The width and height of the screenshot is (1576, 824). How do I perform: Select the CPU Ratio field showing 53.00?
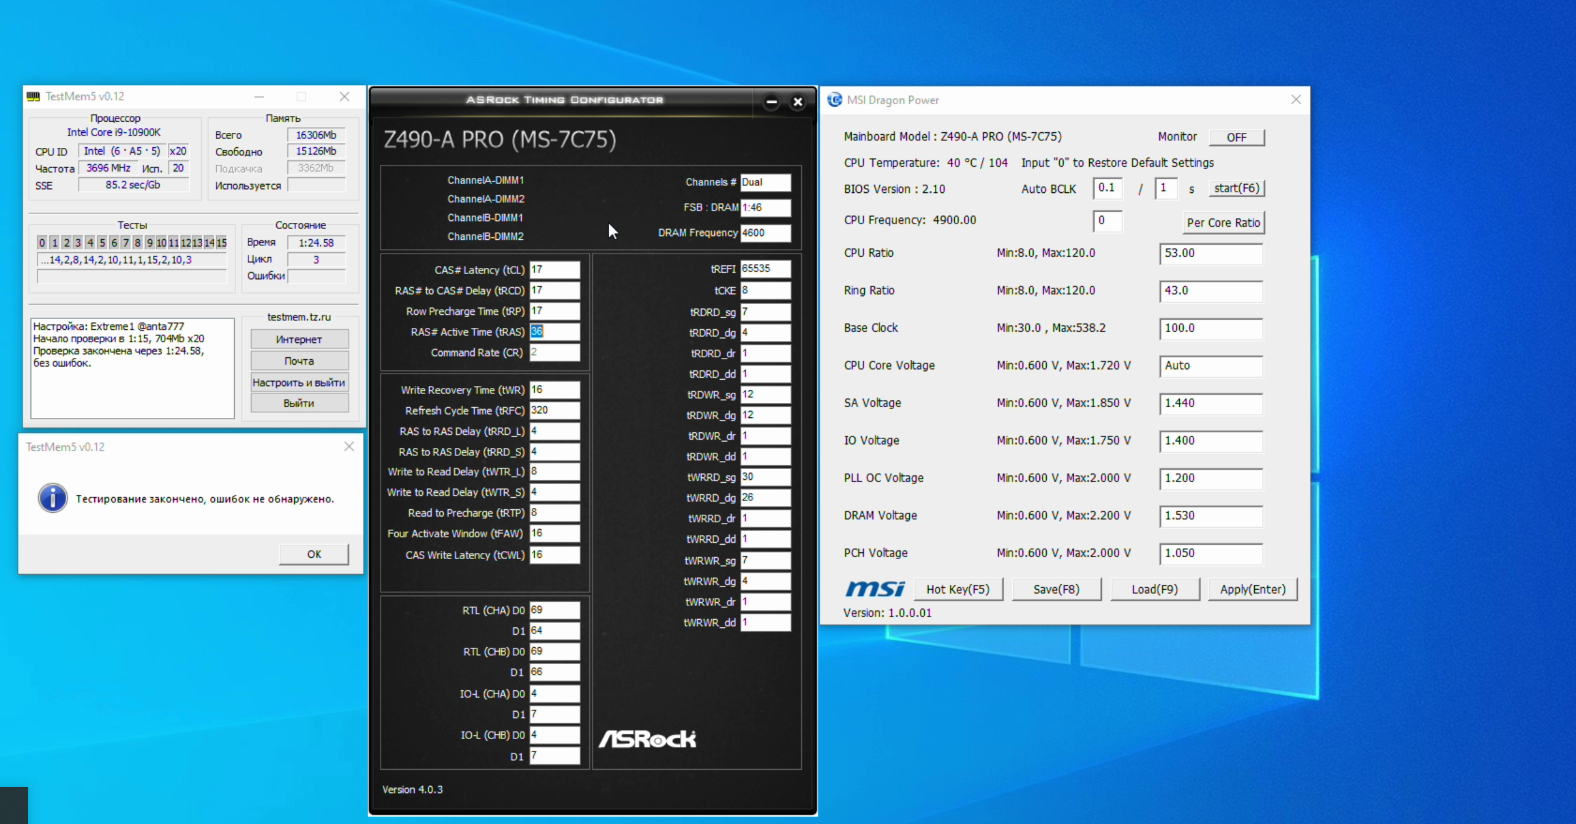(1211, 254)
